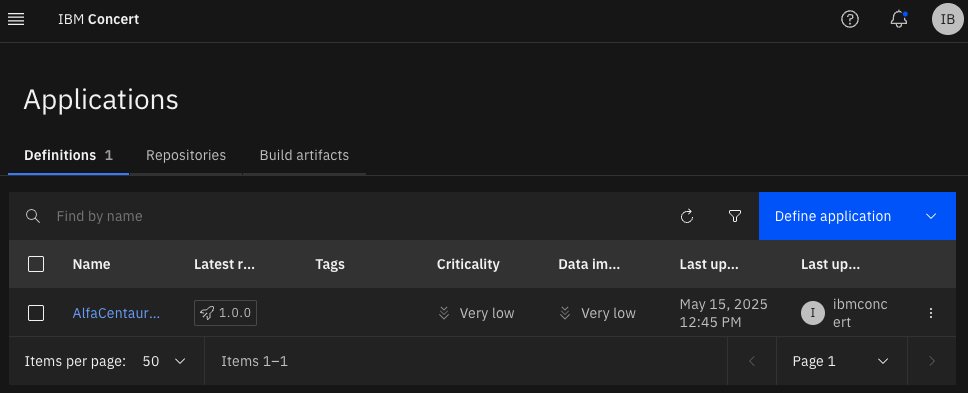Sort by the Criticality column header
Viewport: 968px width, 393px height.
click(x=468, y=264)
